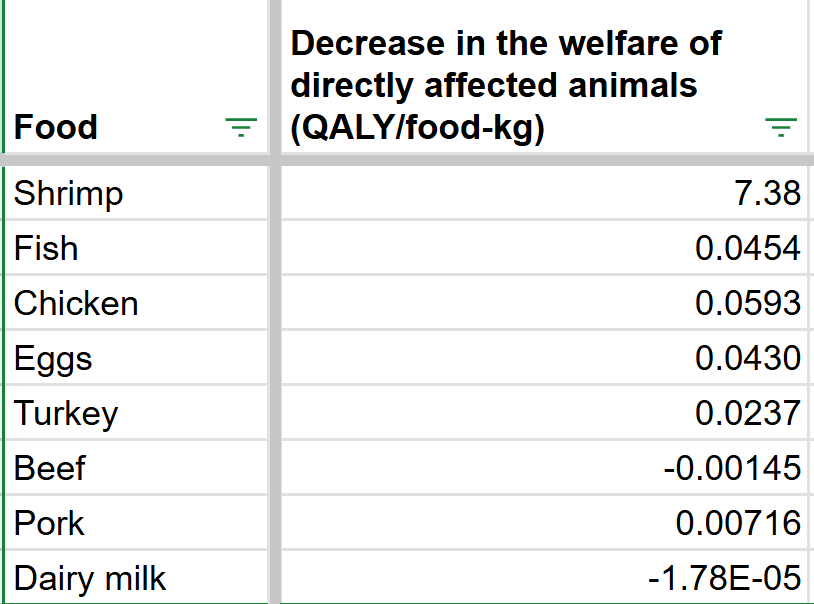This screenshot has width=814, height=604.
Task: Open the welfare decrease column filter icon
Action: point(781,127)
